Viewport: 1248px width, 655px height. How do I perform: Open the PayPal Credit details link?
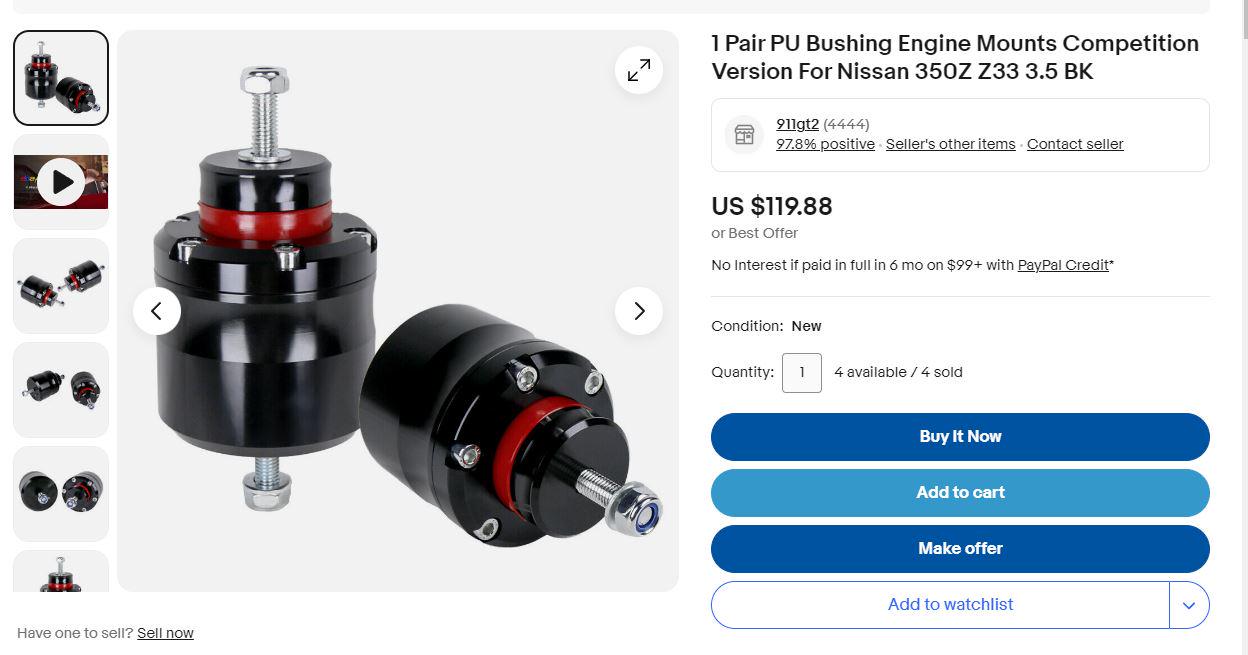pyautogui.click(x=1063, y=265)
